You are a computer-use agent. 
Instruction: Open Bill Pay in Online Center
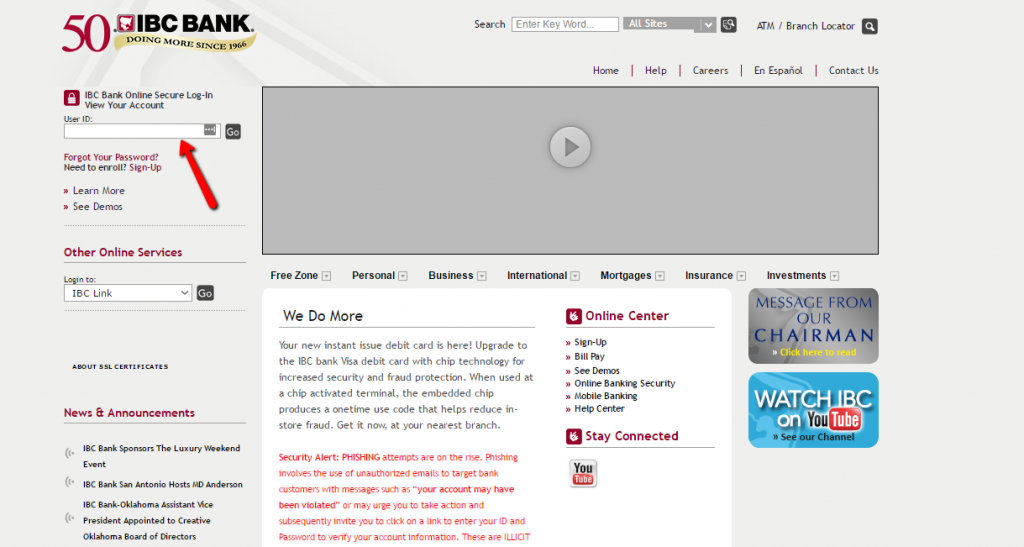[x=589, y=356]
